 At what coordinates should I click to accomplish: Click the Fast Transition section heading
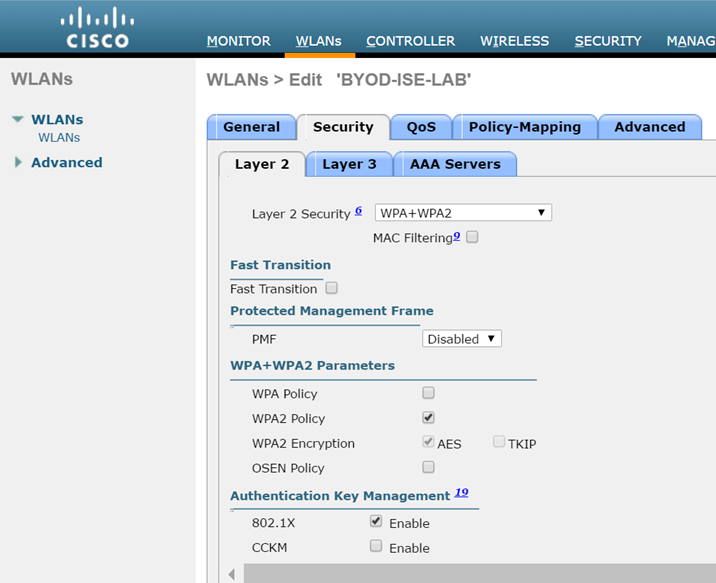280,265
